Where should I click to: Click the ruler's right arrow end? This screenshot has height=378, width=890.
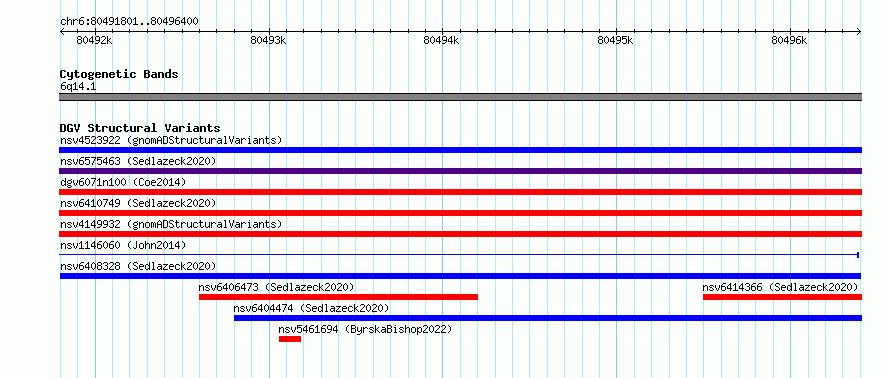click(x=859, y=32)
